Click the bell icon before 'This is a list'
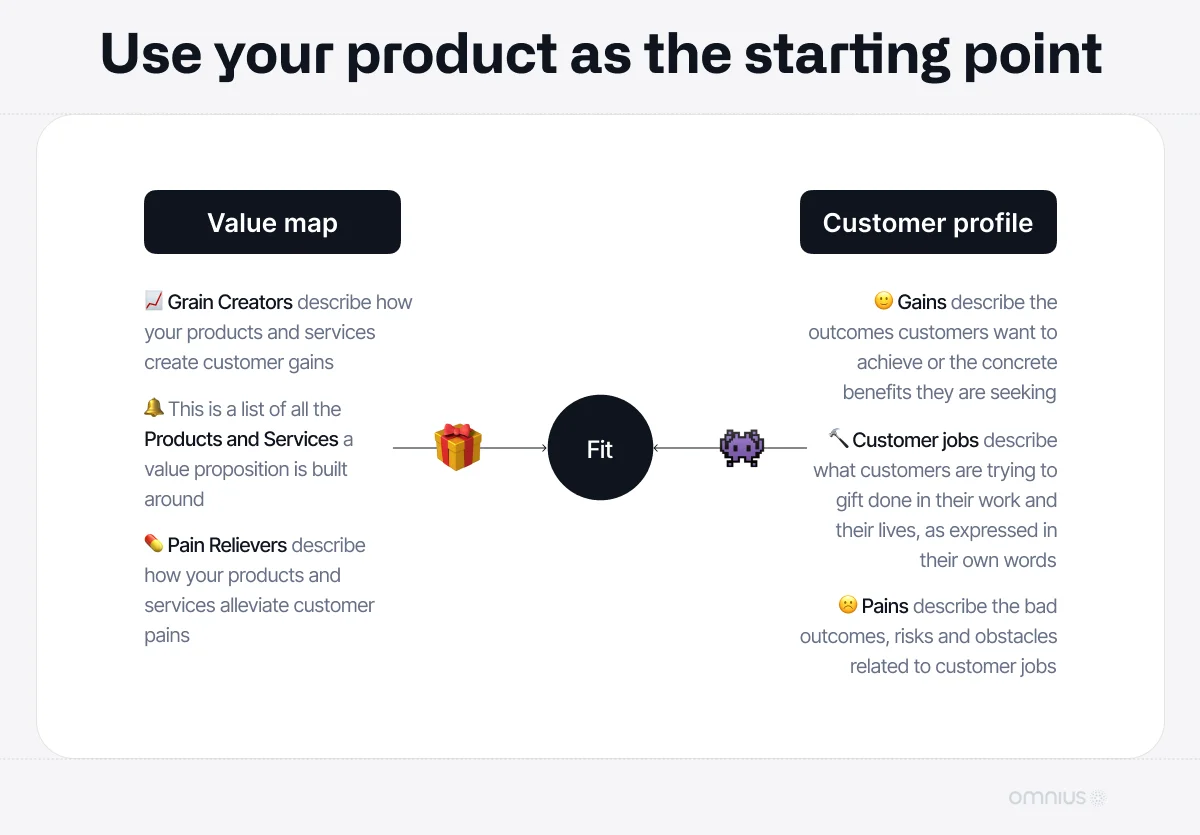 pos(154,408)
